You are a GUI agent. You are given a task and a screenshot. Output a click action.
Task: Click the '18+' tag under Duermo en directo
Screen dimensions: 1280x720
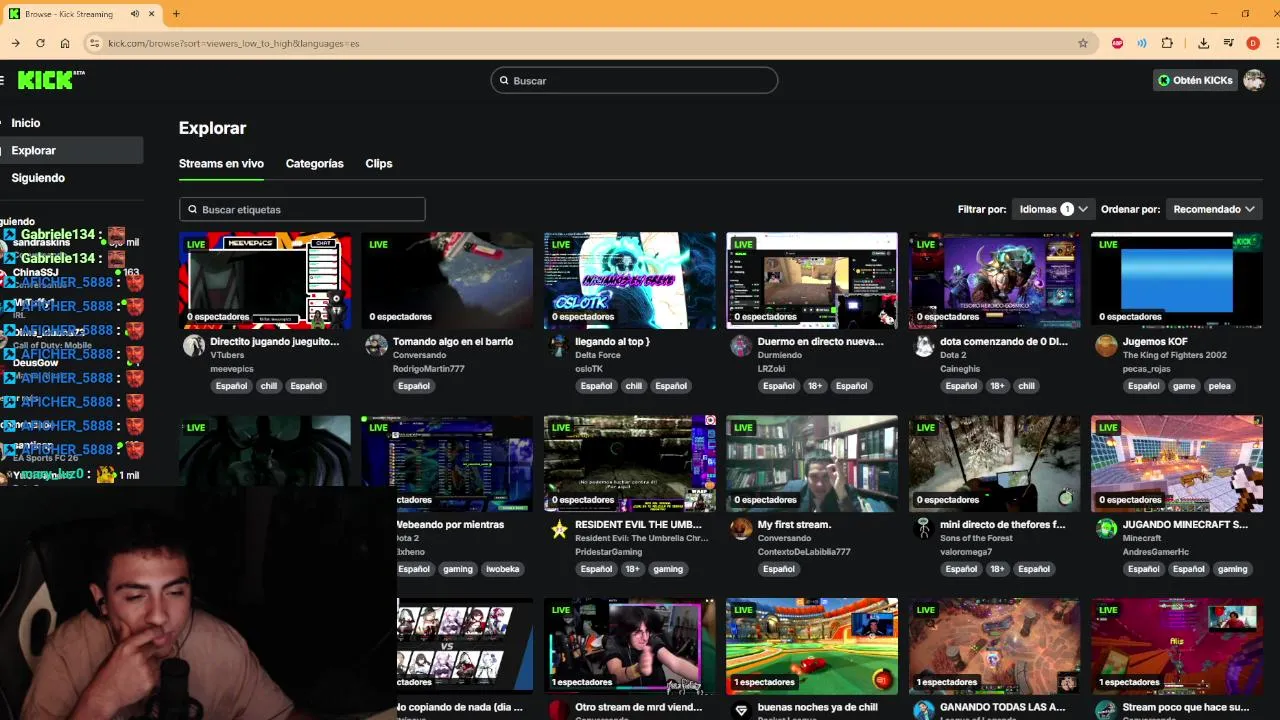814,386
